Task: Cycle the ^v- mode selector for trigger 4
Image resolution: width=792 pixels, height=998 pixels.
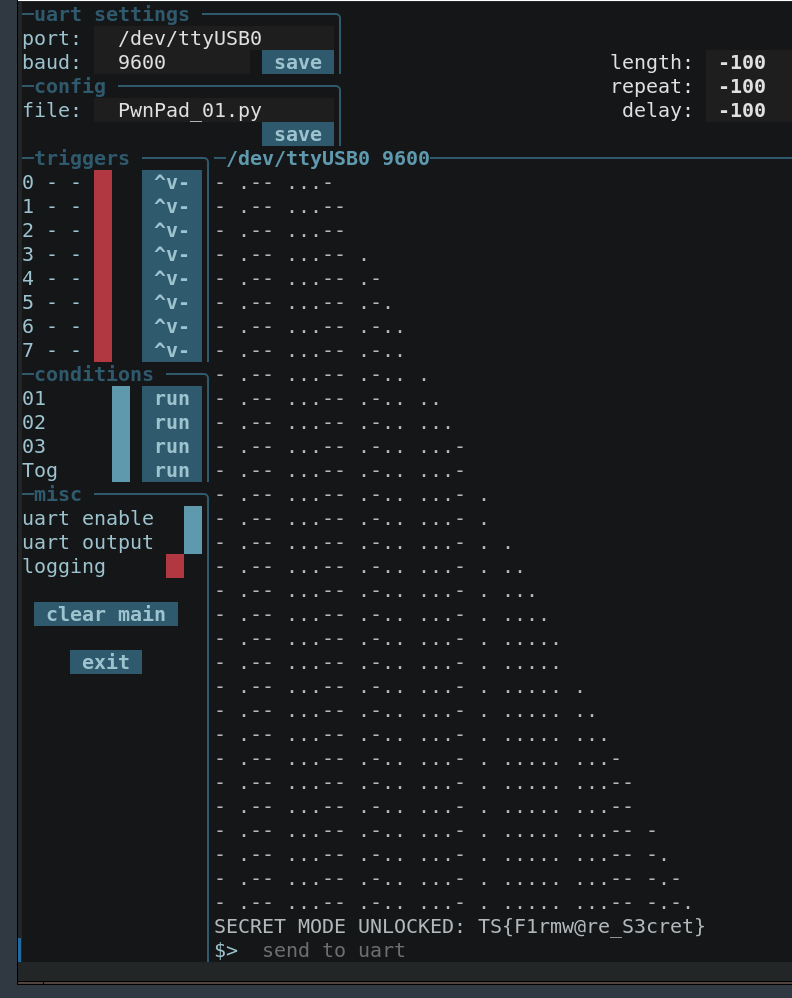Action: [171, 278]
